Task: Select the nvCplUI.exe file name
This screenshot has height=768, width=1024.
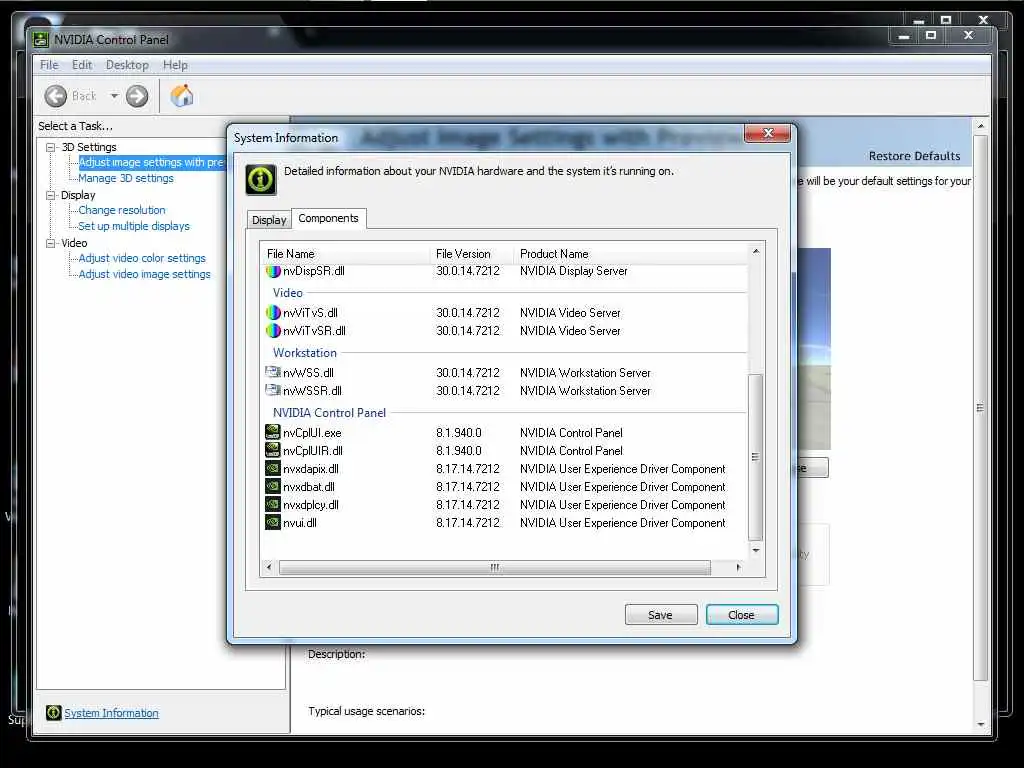Action: pyautogui.click(x=312, y=433)
